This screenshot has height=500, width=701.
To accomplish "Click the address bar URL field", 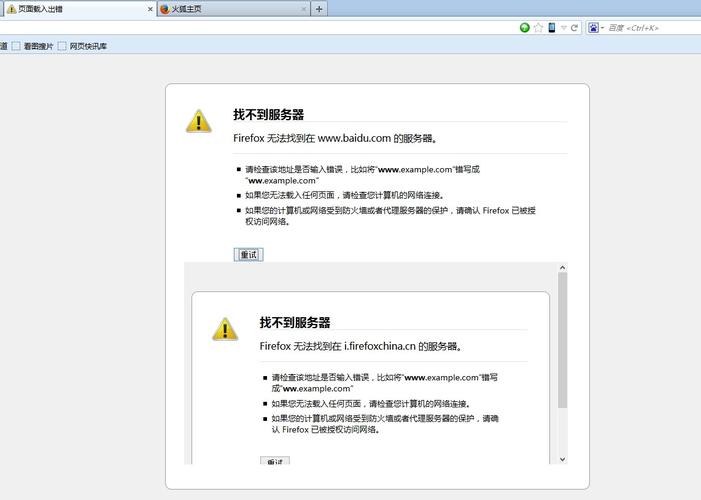I will click(257, 28).
